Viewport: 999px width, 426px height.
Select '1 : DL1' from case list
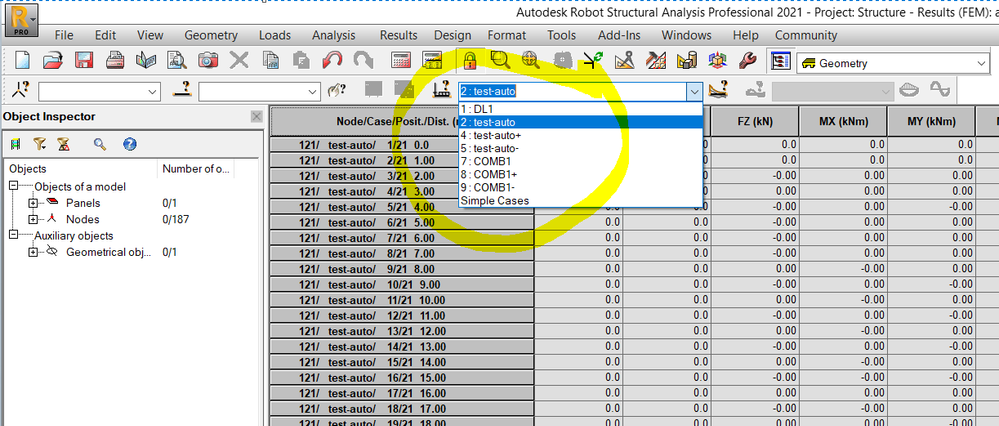point(580,109)
